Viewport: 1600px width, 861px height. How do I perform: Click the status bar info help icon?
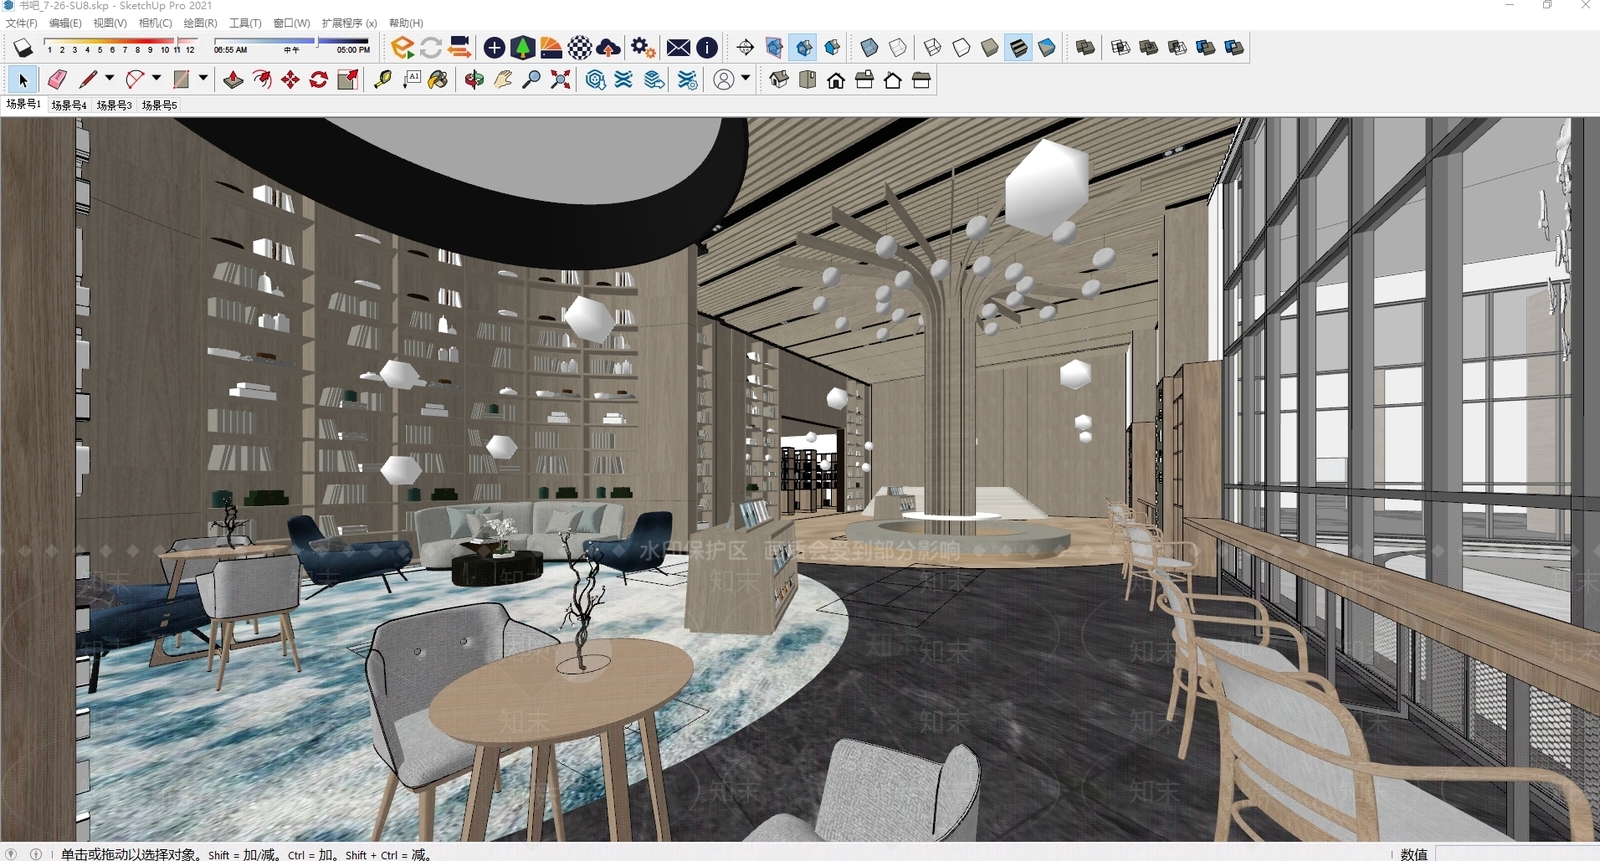click(36, 854)
